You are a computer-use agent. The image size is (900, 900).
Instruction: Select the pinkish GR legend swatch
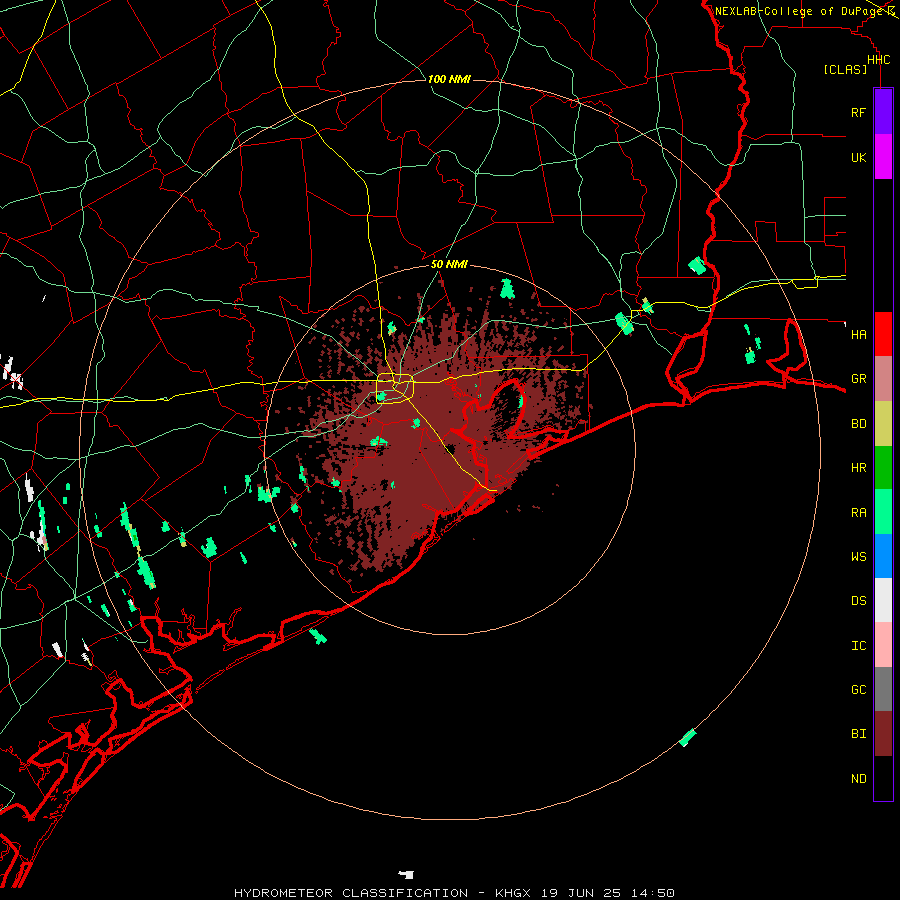point(883,379)
